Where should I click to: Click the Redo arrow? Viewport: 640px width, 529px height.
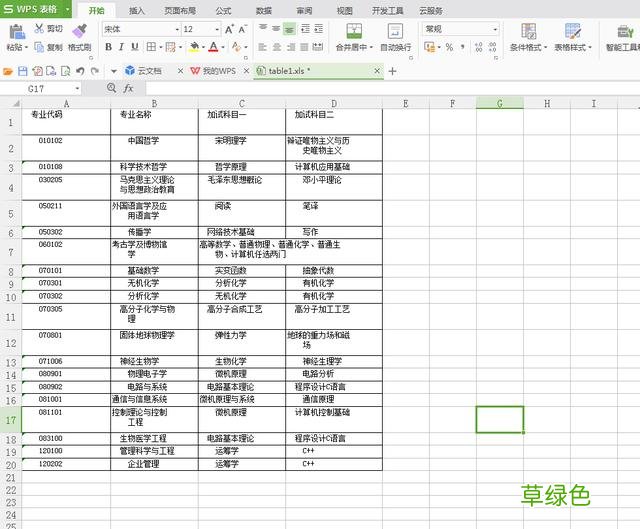coord(95,71)
